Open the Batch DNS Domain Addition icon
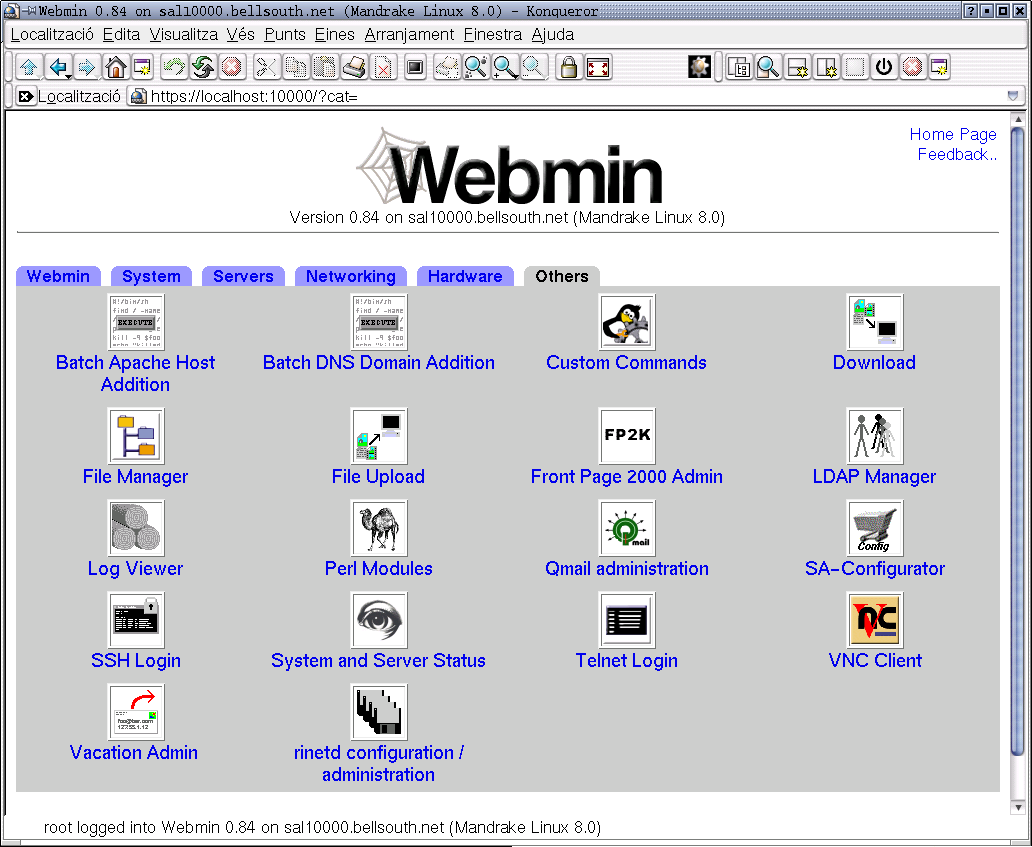This screenshot has height=847, width=1032. click(x=379, y=322)
